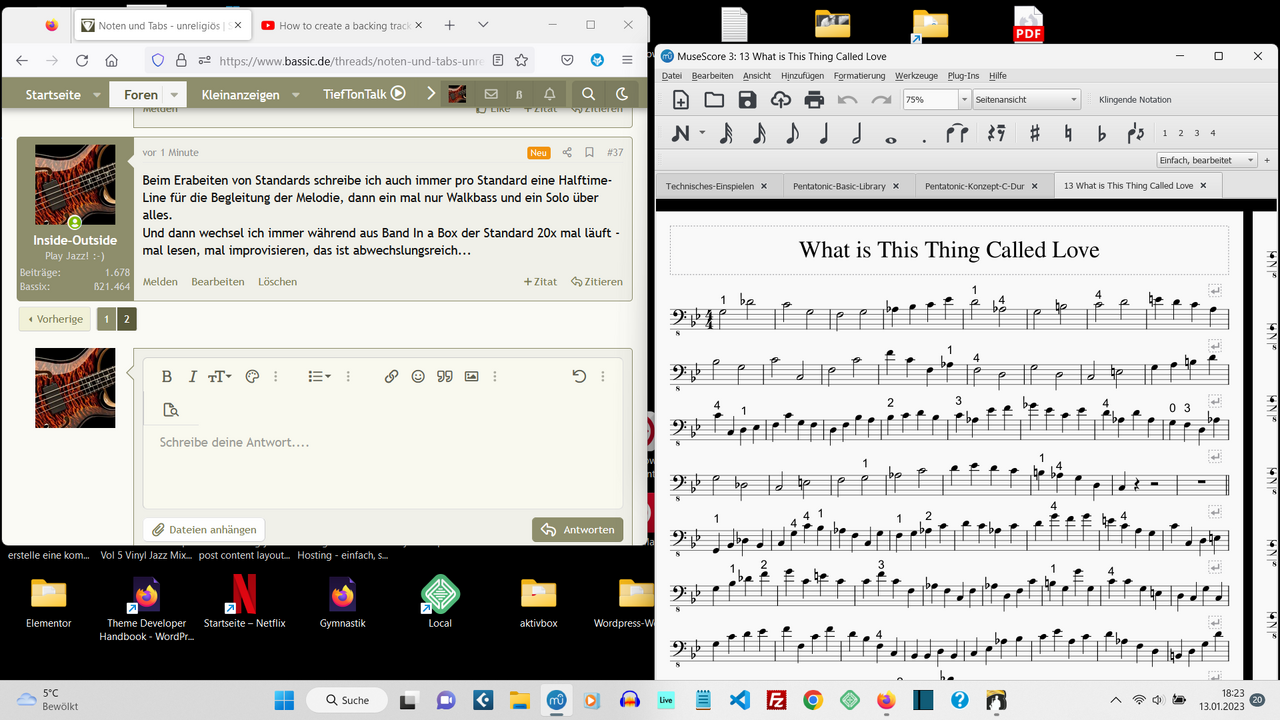Insert a link in the reply editor
The image size is (1280, 720).
point(391,376)
